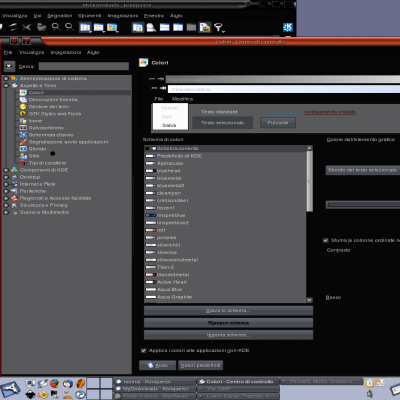Click Rimuovi schema button

click(x=228, y=323)
